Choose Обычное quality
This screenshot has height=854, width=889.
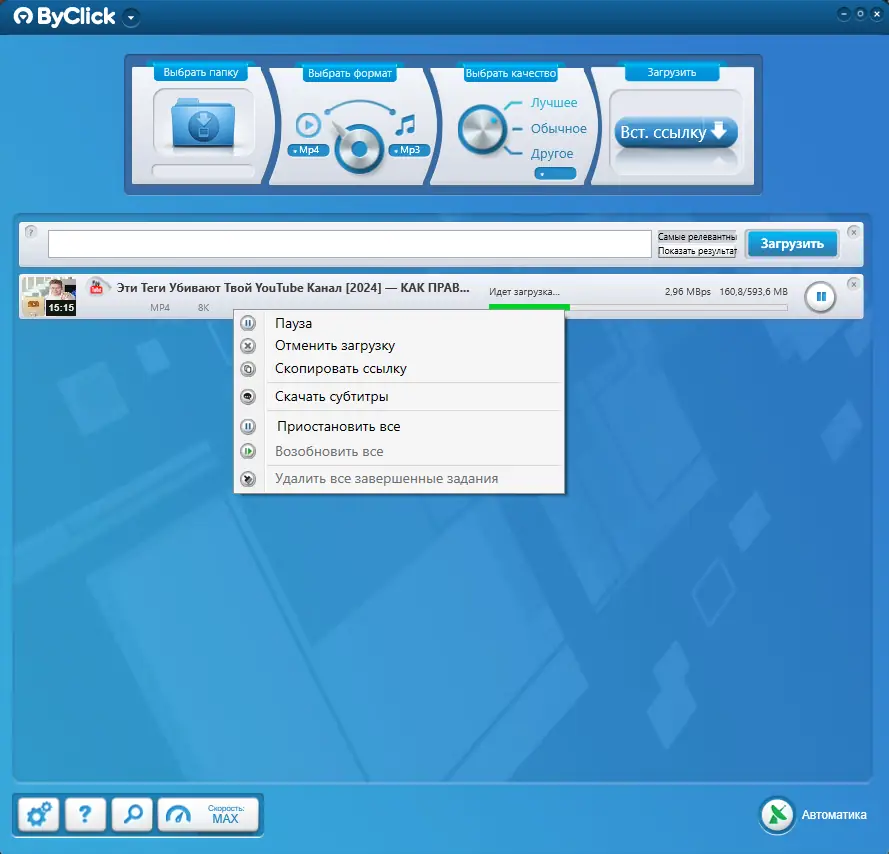558,129
